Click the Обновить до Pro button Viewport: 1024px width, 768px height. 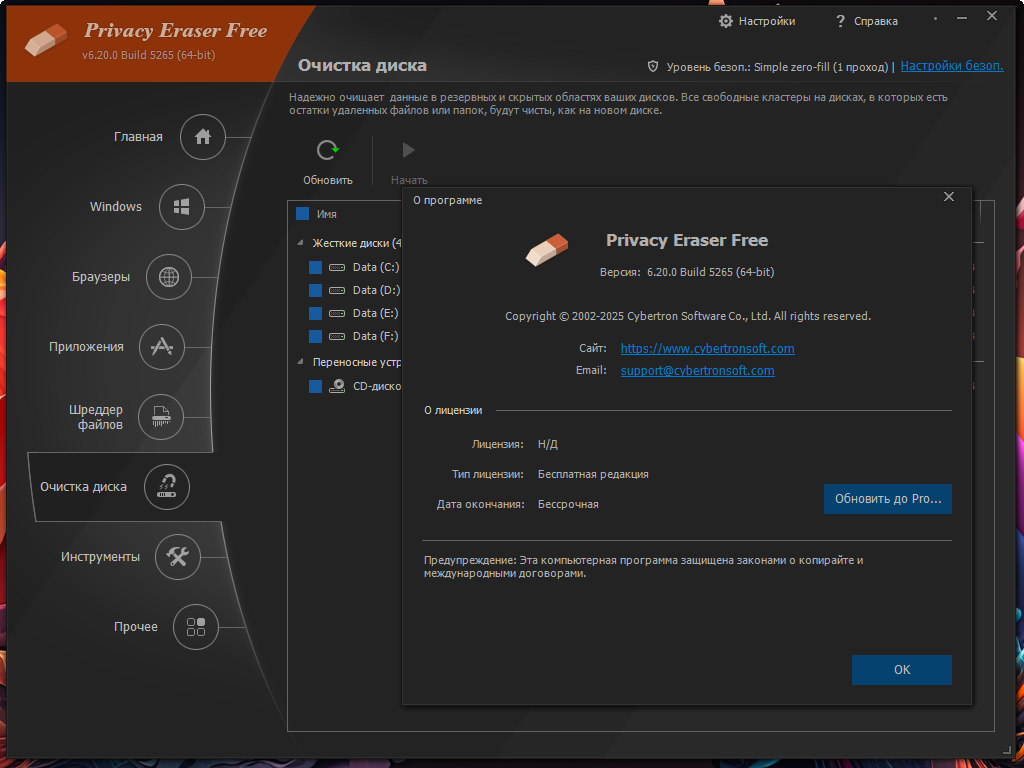pyautogui.click(x=888, y=499)
